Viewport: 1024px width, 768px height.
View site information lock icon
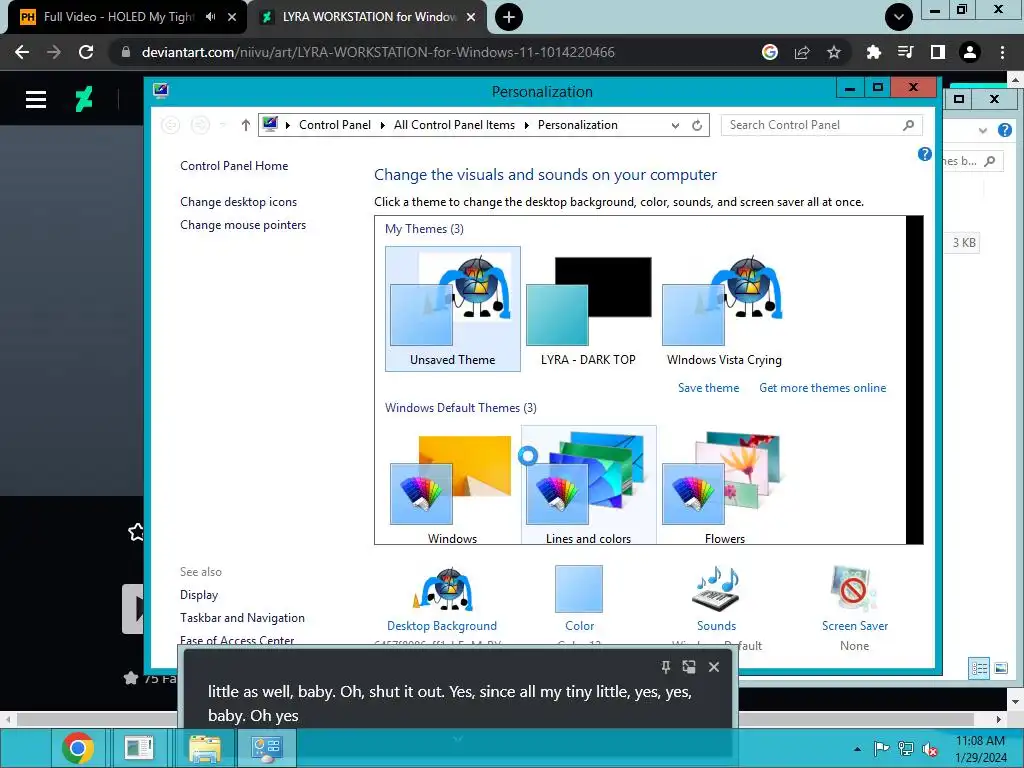point(126,52)
